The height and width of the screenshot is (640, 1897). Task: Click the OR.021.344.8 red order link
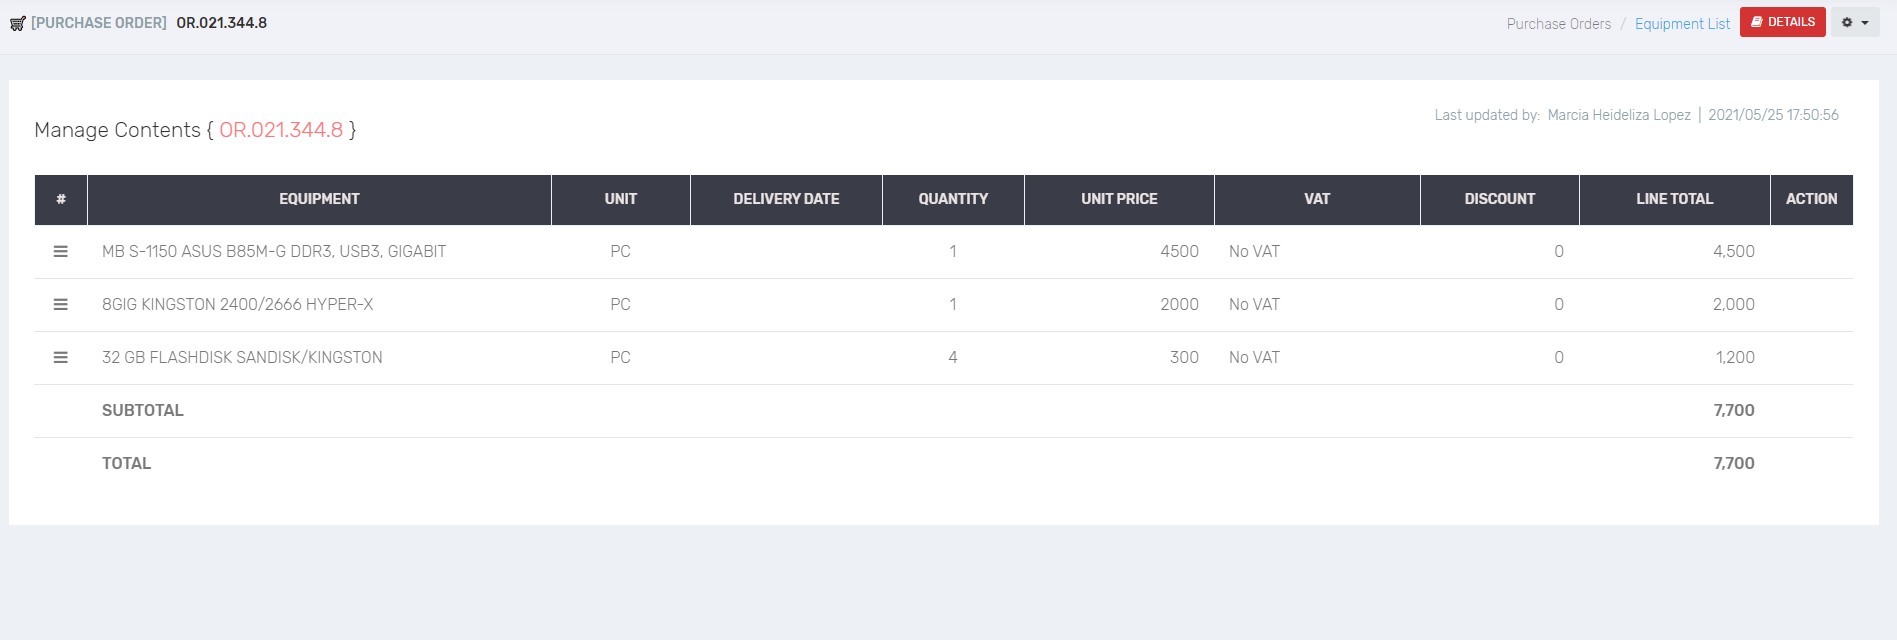[x=281, y=130]
